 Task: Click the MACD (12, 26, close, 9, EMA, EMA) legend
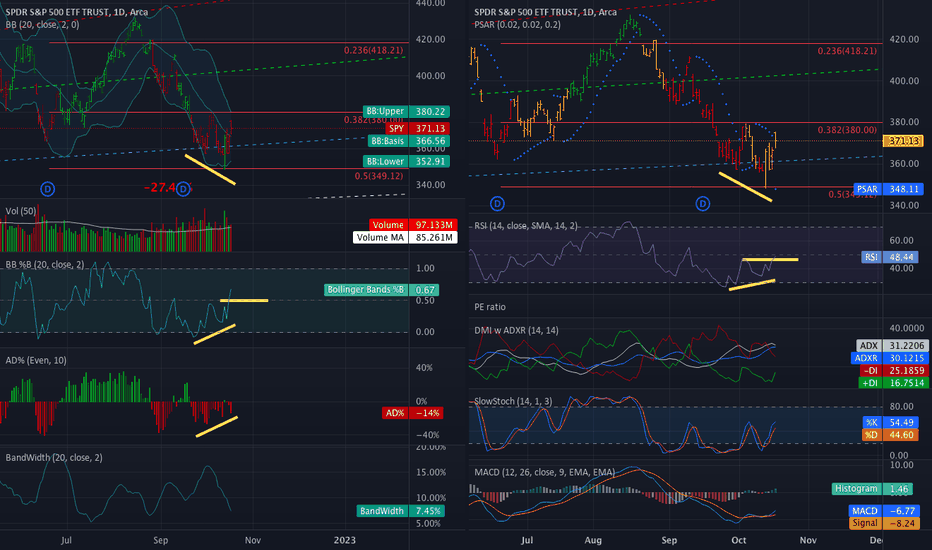pos(544,472)
